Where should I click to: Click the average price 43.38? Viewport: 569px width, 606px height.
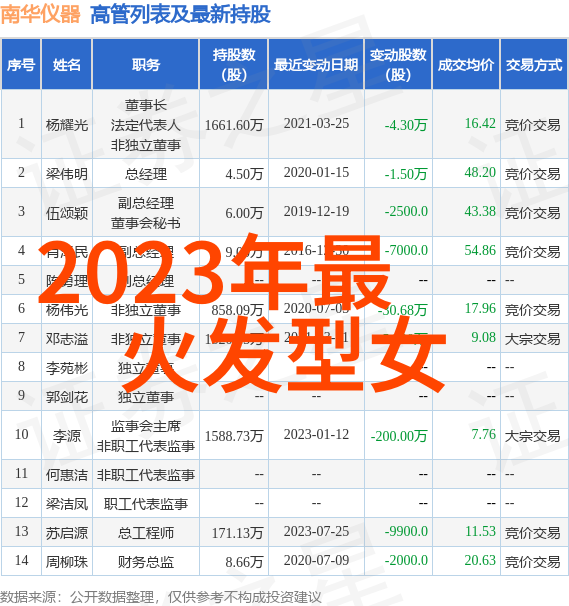(480, 212)
